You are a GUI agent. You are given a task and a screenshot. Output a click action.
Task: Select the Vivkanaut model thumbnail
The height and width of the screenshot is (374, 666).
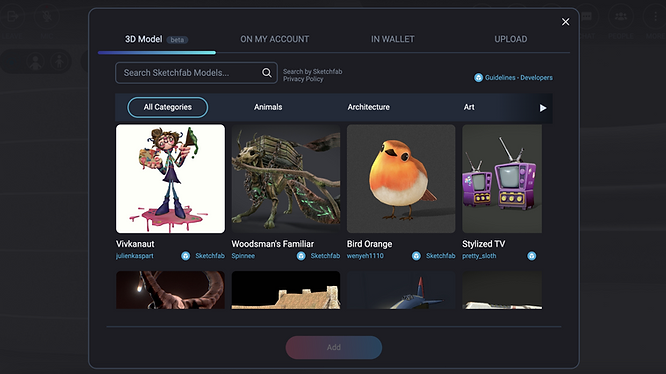tap(170, 179)
